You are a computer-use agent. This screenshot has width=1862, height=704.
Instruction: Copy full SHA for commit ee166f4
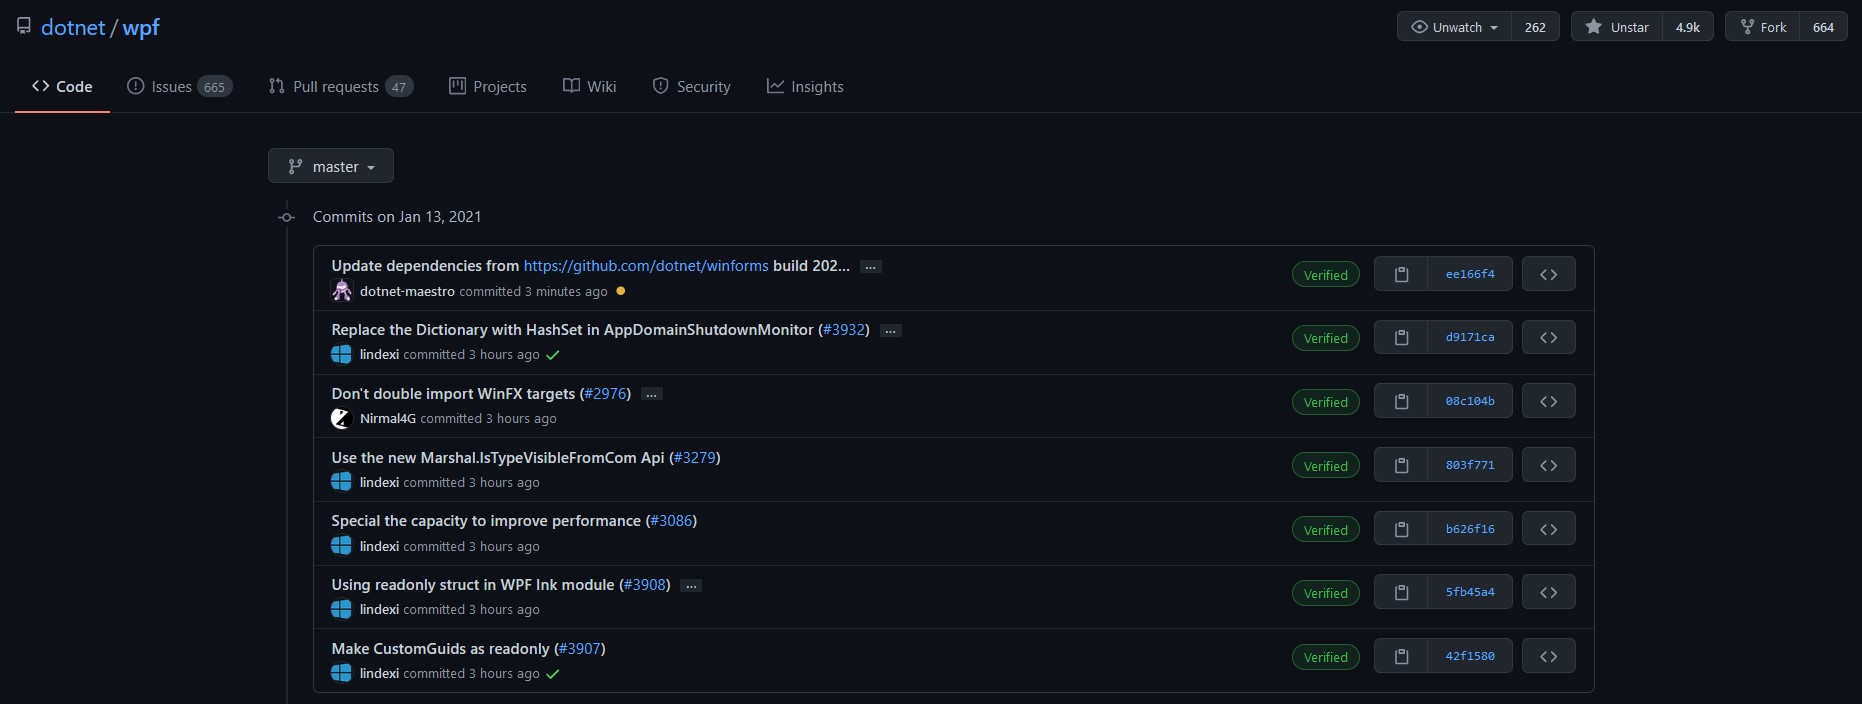click(x=1401, y=274)
